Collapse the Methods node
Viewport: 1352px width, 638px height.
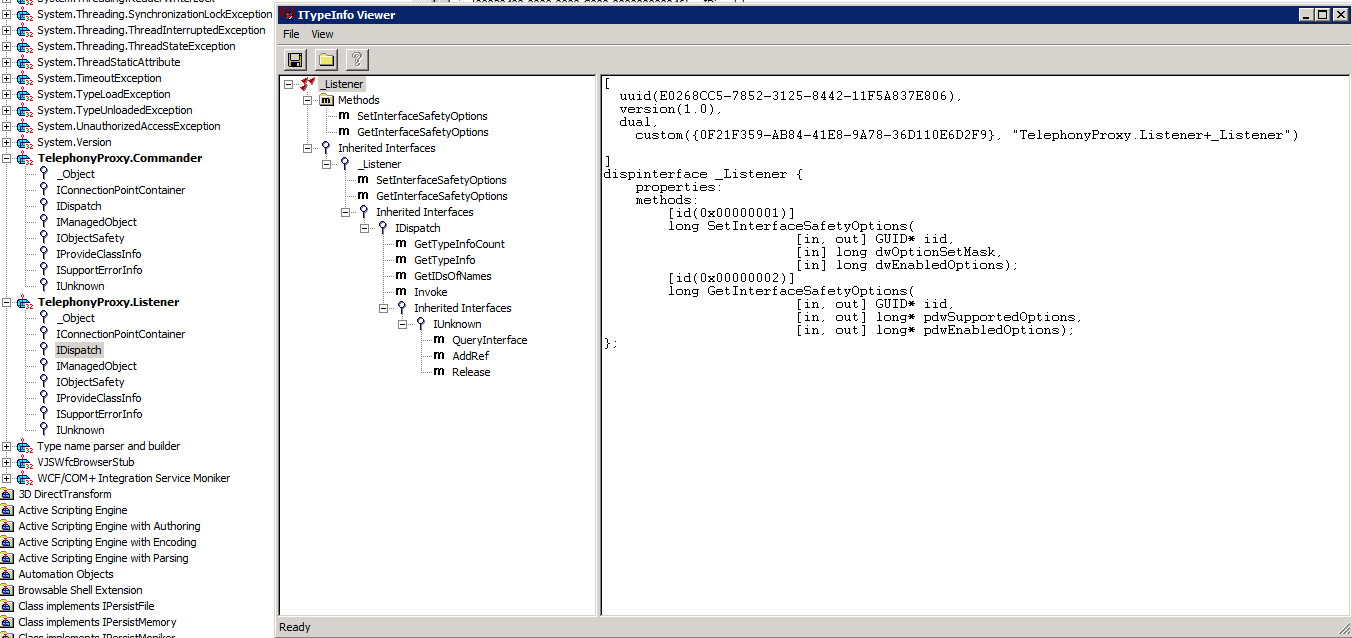point(308,100)
